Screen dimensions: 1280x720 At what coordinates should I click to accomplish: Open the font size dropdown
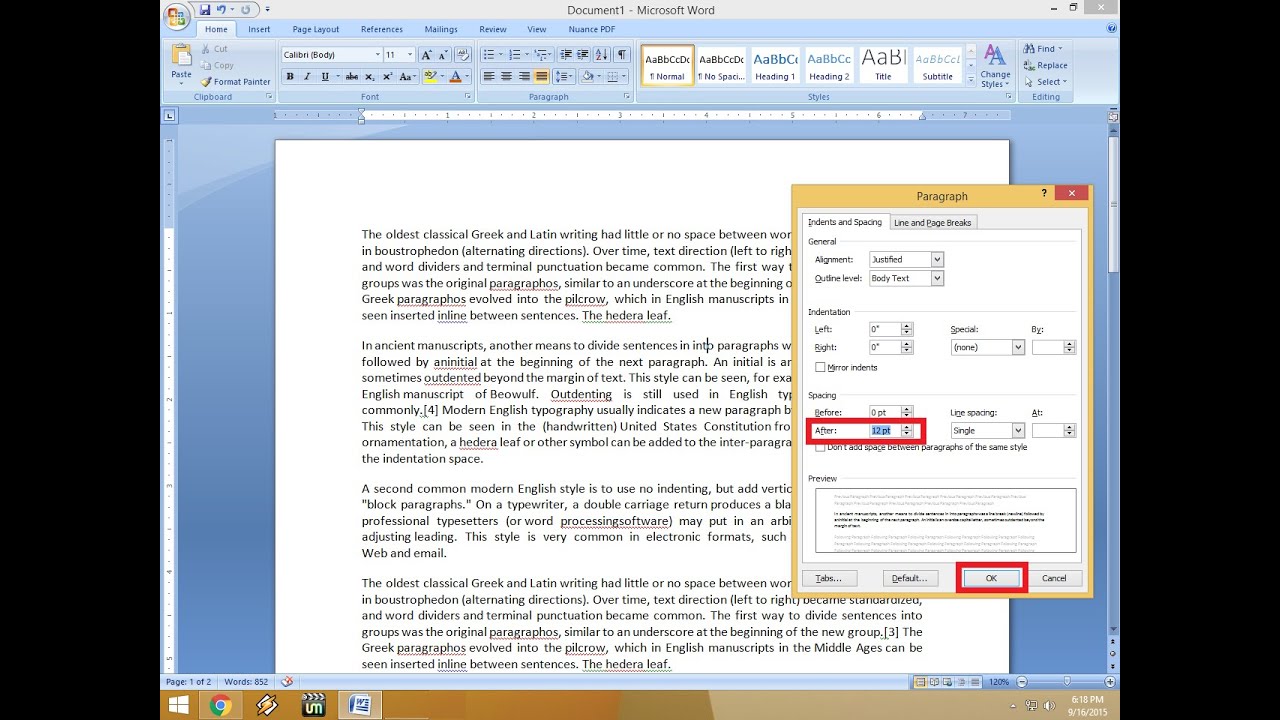point(410,55)
